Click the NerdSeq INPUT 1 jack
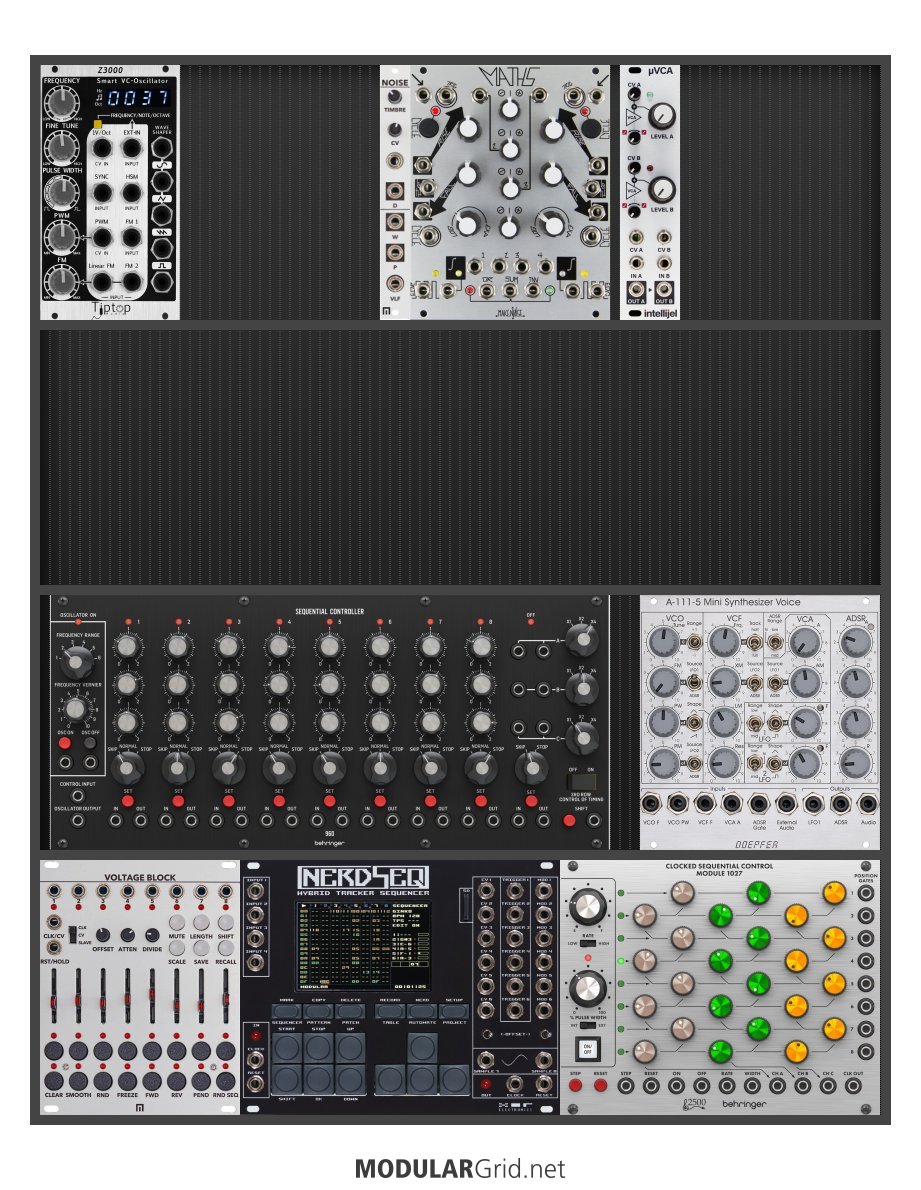 [256, 891]
